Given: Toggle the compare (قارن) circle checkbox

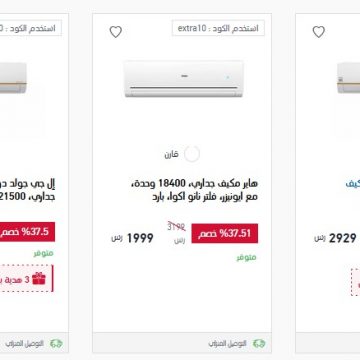Looking at the screenshot, I should coord(192,154).
